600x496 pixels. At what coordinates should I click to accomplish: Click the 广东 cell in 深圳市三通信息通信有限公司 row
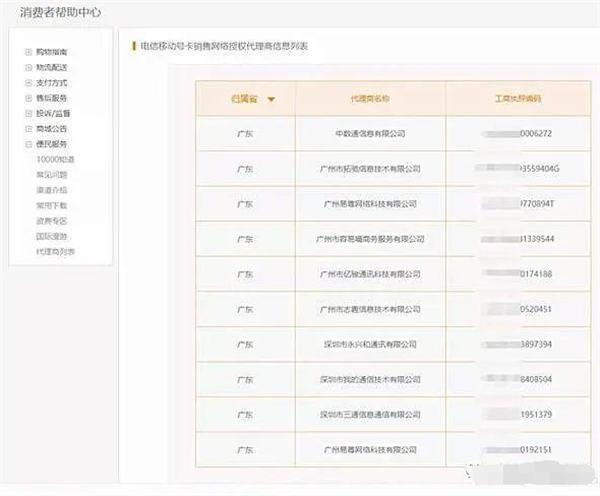pos(245,415)
